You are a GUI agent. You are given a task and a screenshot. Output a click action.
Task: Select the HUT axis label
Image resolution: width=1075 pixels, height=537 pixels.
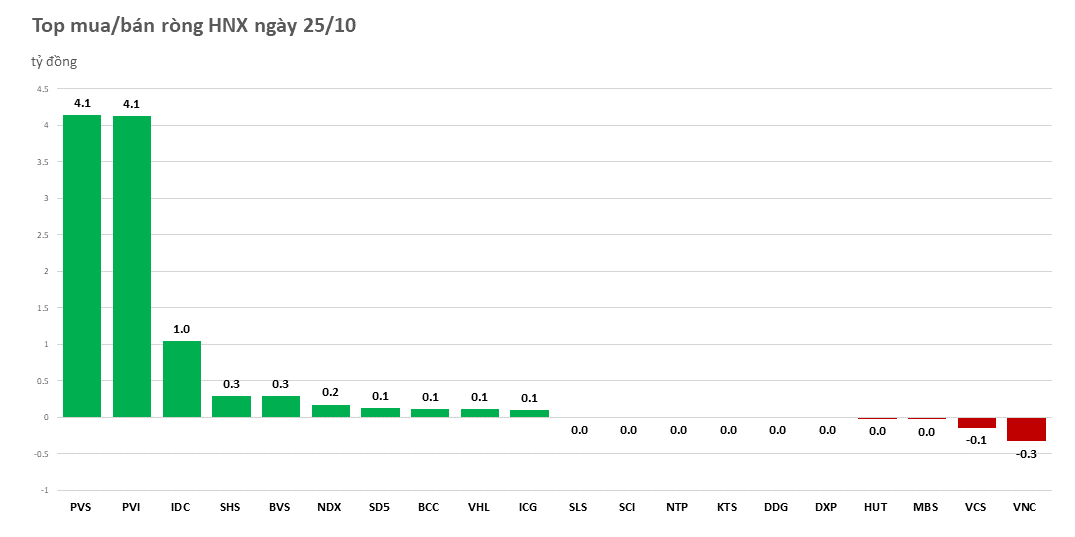pyautogui.click(x=876, y=507)
